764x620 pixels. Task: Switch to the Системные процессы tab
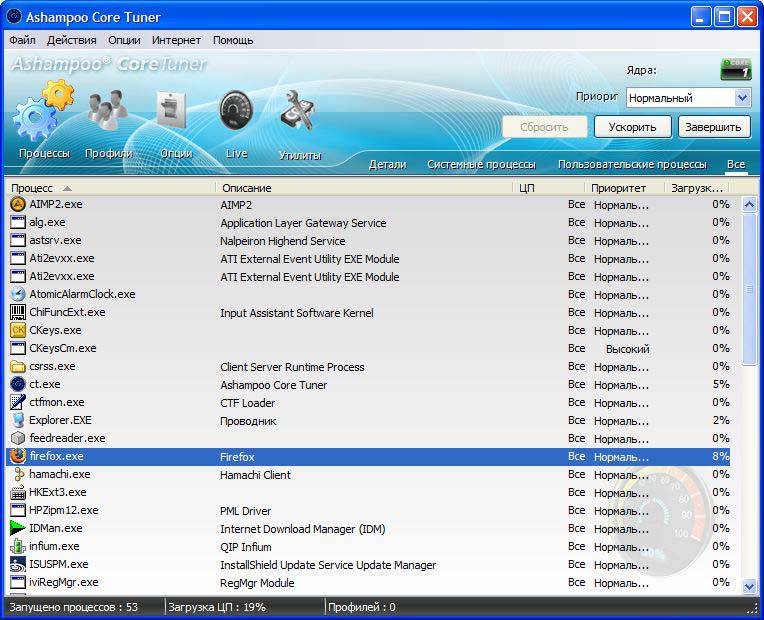tap(481, 165)
